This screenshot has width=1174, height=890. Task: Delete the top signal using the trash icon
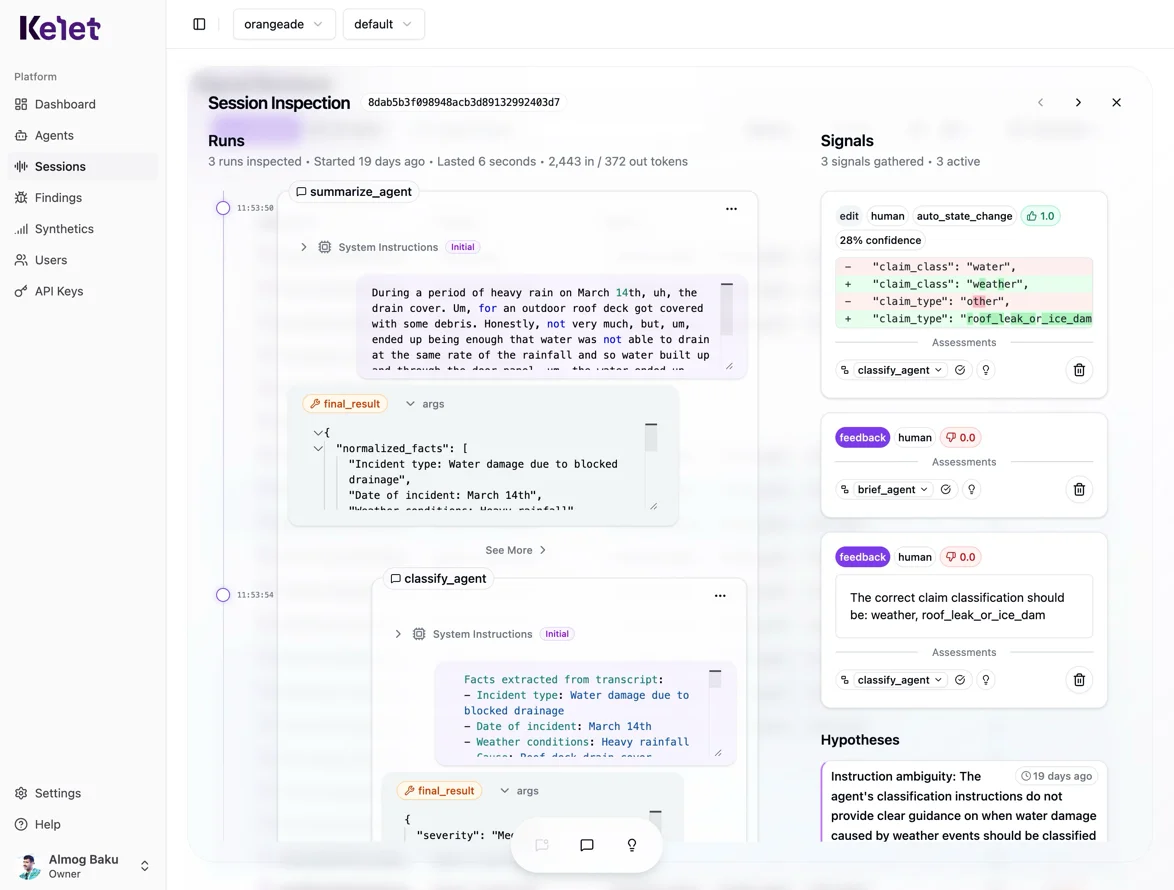coord(1079,369)
